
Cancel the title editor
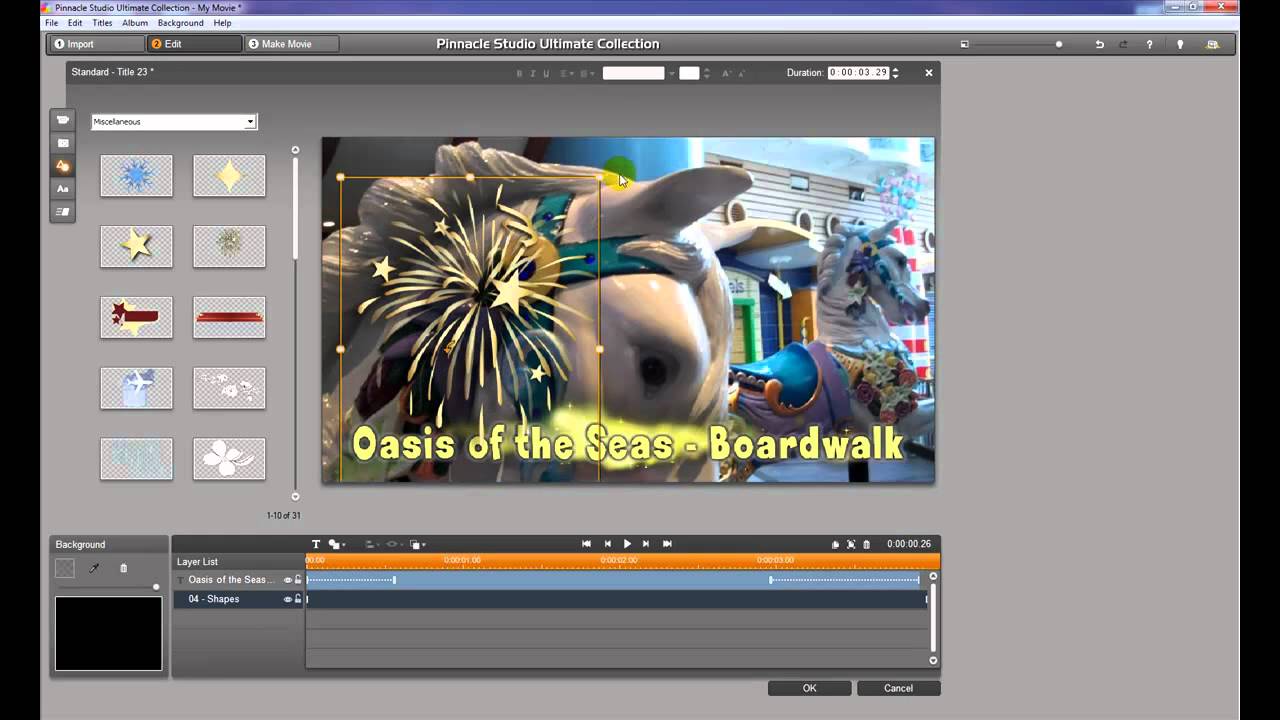point(898,688)
